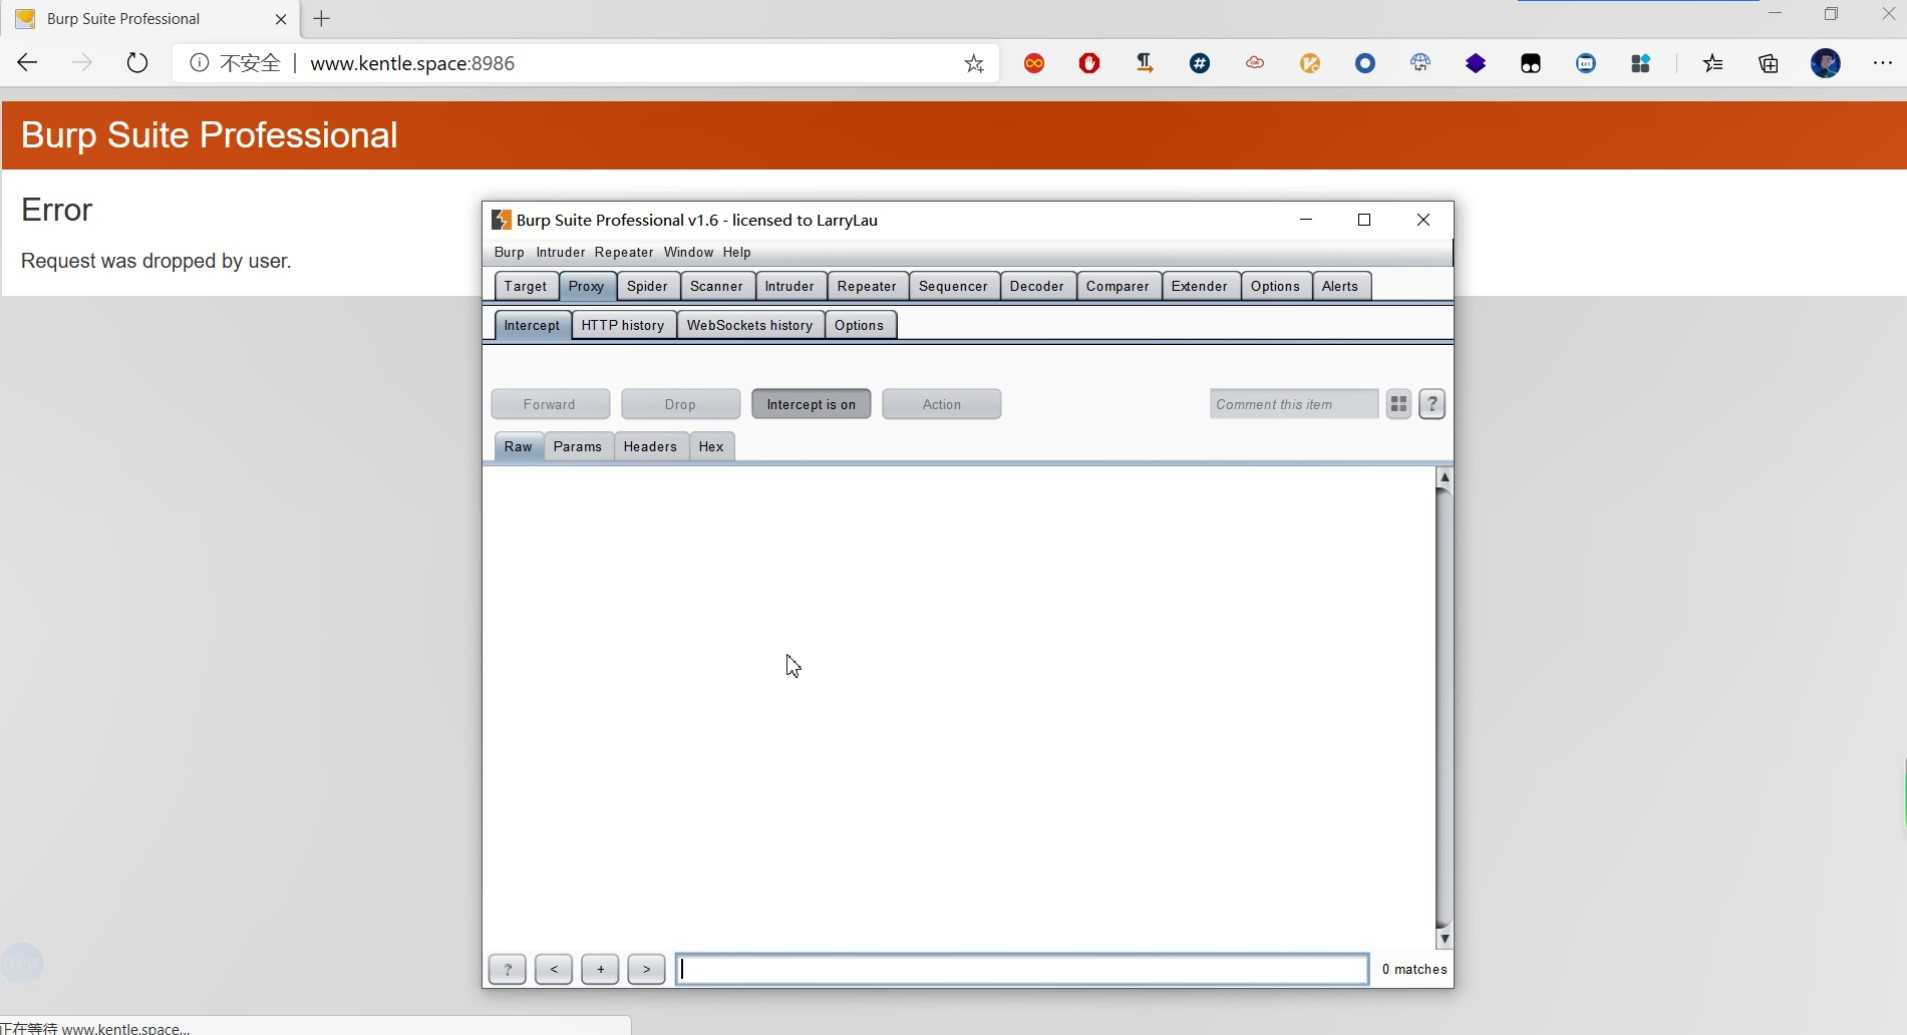The image size is (1907, 1035).
Task: Open the Burp menu
Action: (509, 252)
